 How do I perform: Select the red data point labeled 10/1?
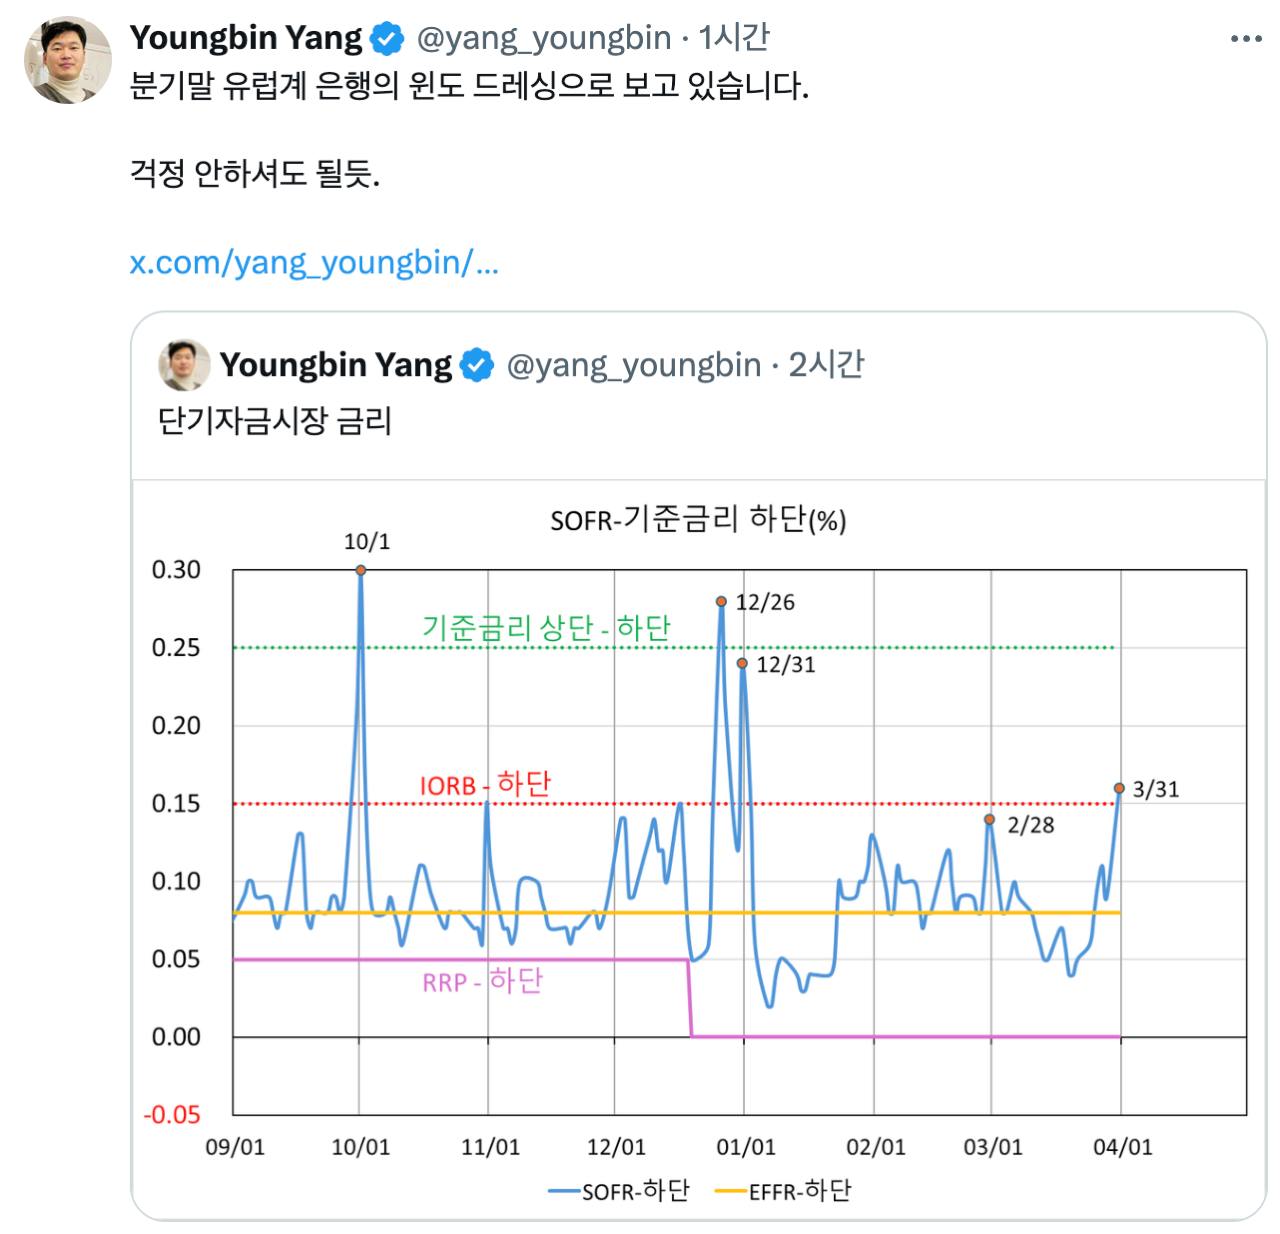click(x=360, y=569)
